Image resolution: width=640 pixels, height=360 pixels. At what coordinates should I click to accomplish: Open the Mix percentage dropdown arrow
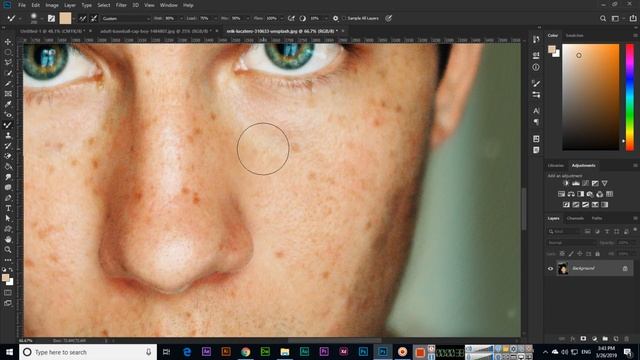click(247, 19)
